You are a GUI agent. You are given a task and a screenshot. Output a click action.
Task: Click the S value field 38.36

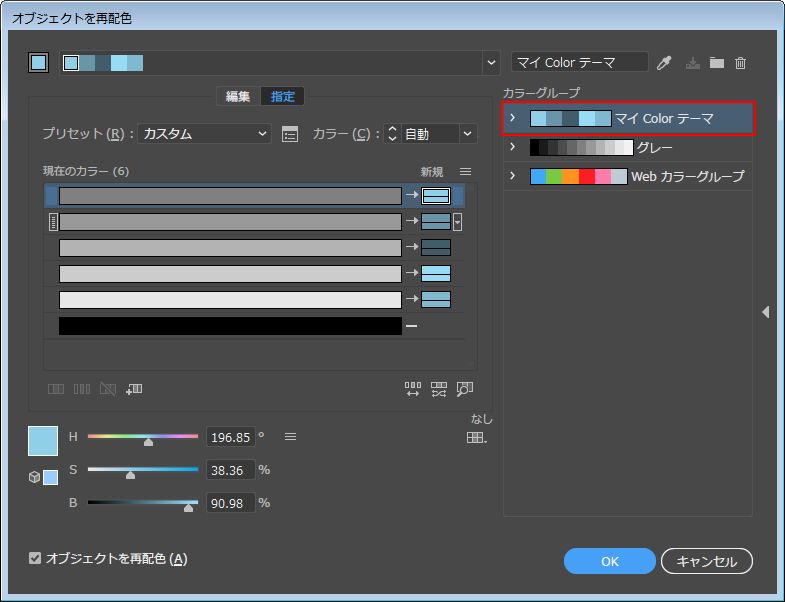click(x=231, y=470)
